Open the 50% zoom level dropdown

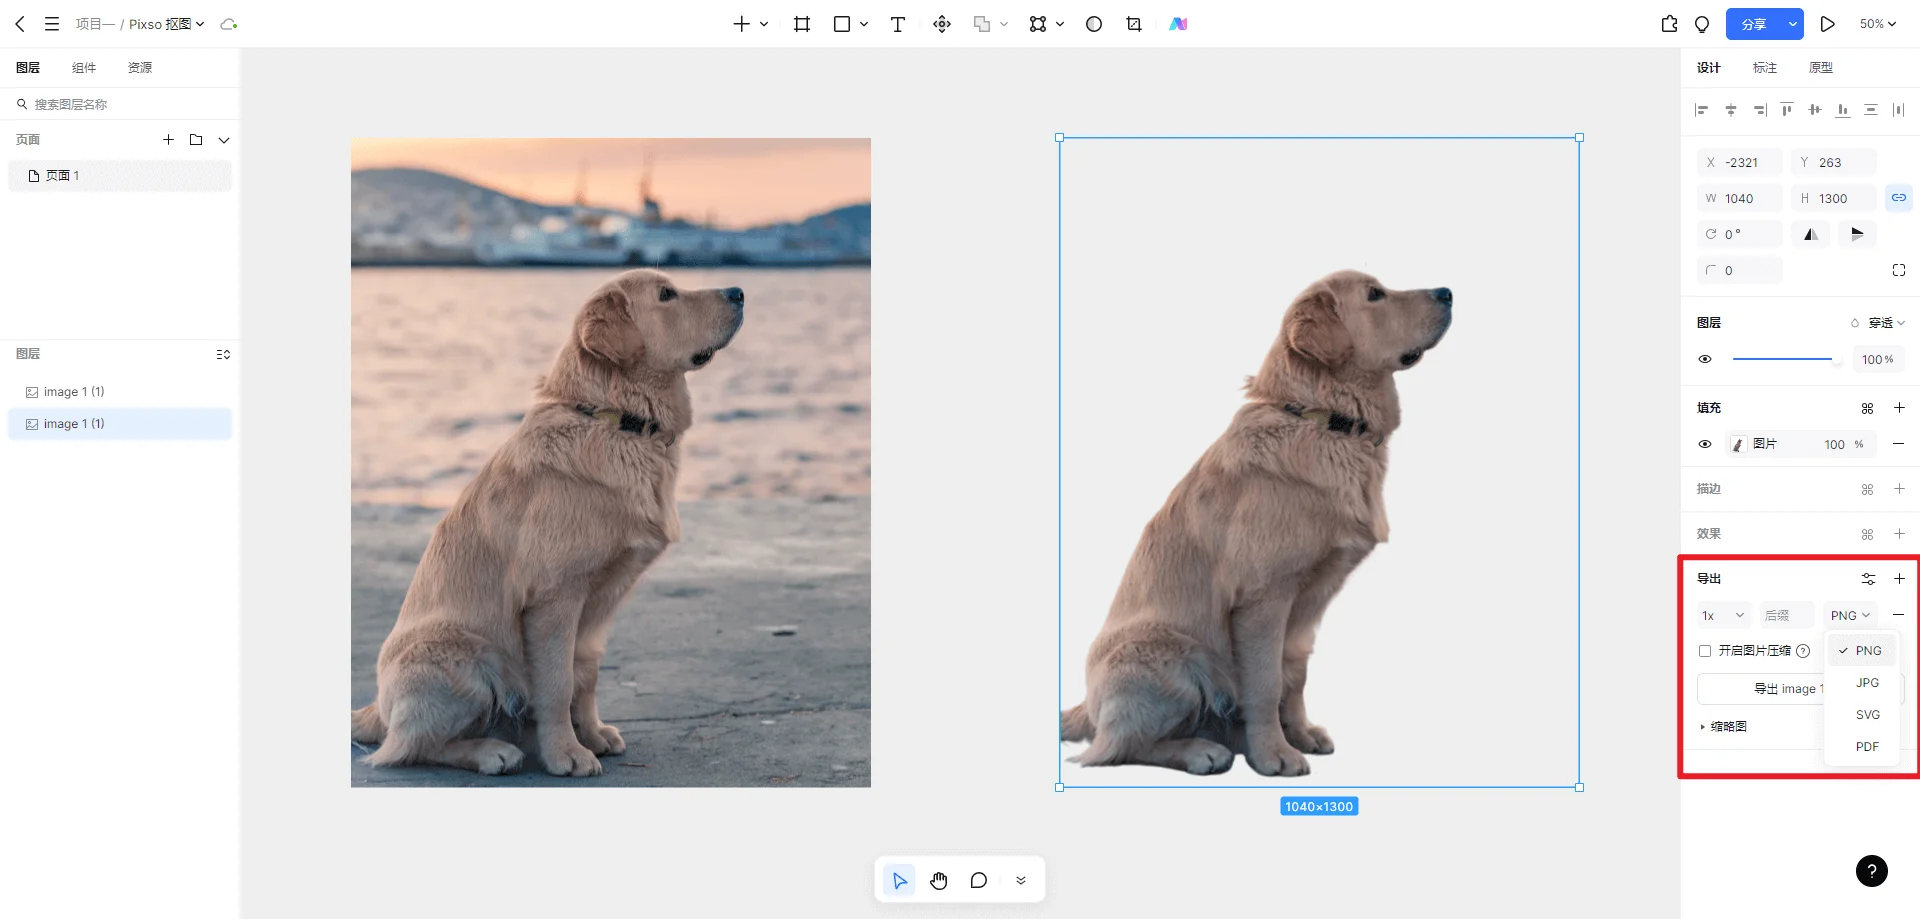[1877, 24]
